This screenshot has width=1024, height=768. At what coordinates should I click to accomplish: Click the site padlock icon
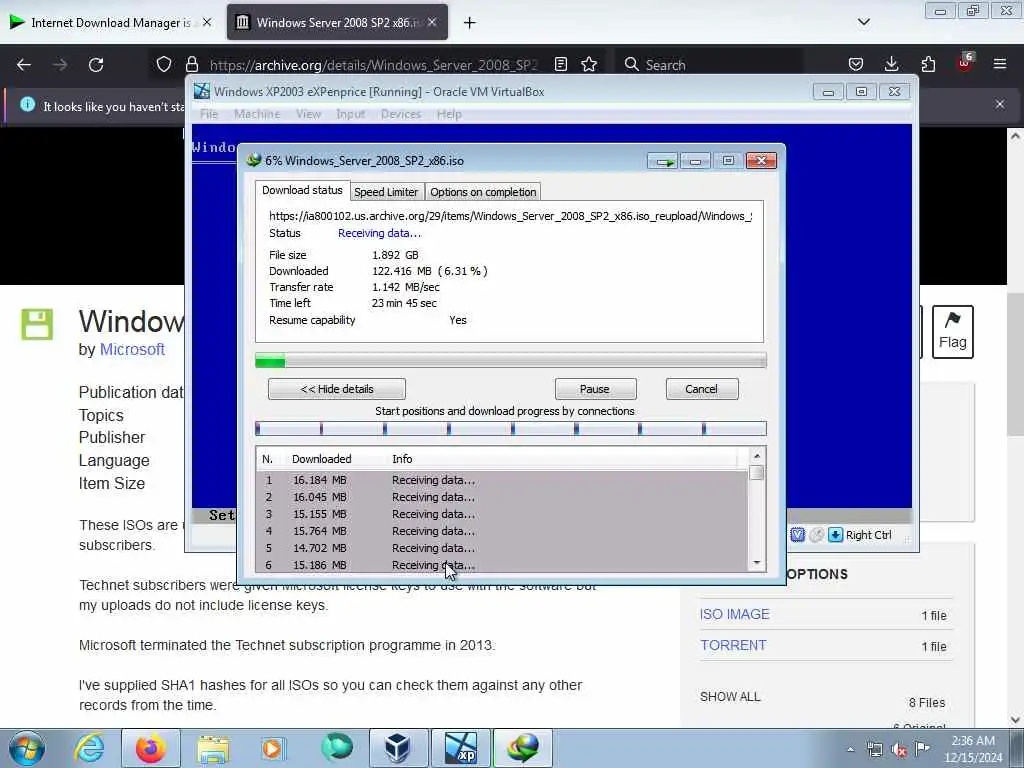click(191, 64)
